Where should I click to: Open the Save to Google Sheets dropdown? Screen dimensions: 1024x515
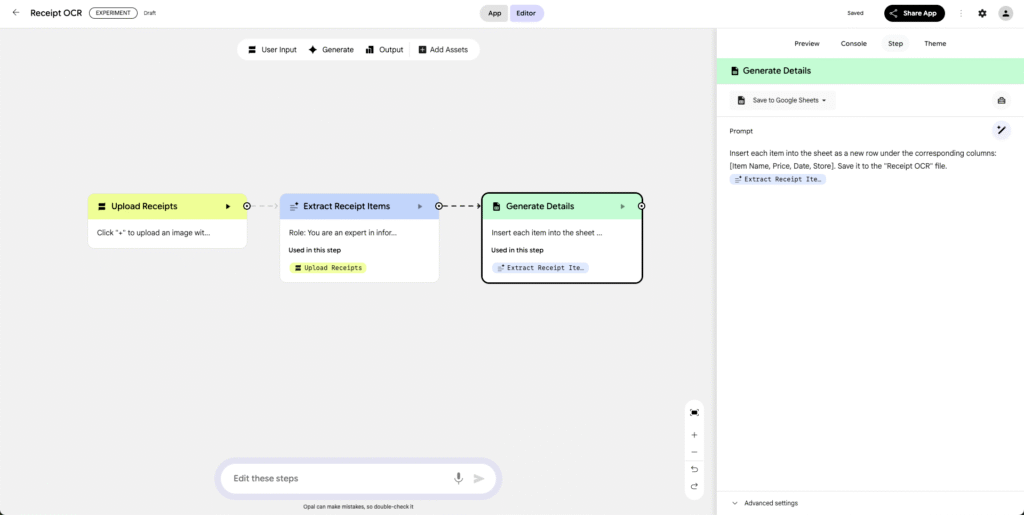[782, 100]
